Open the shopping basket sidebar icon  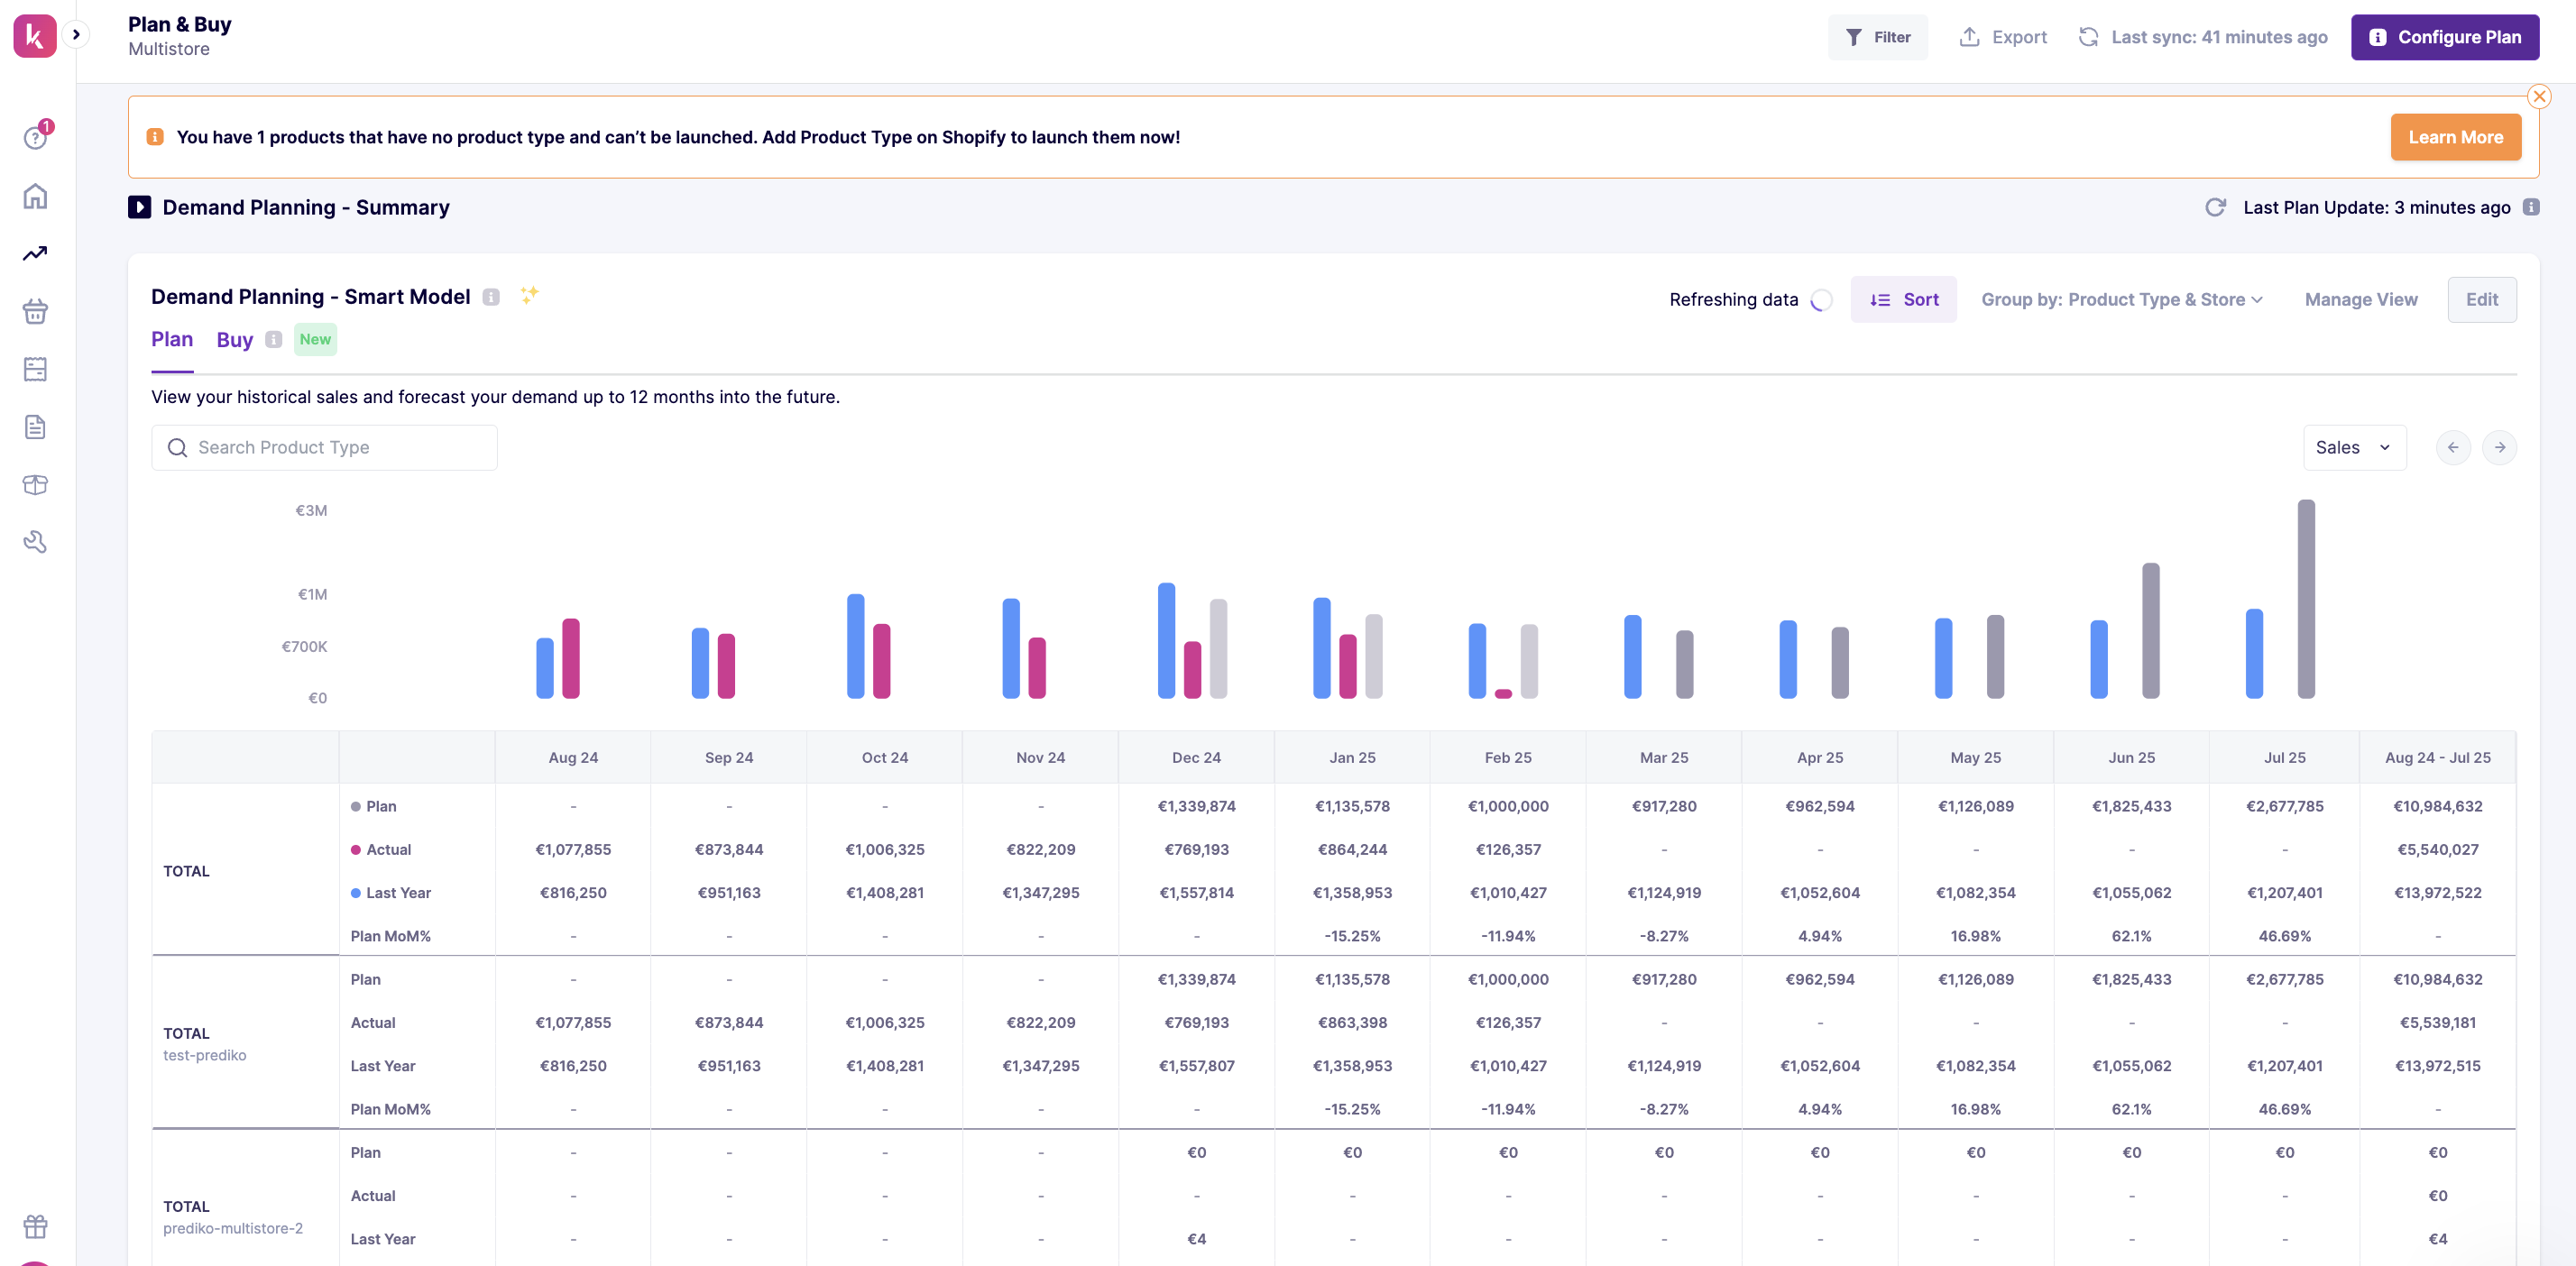[35, 312]
